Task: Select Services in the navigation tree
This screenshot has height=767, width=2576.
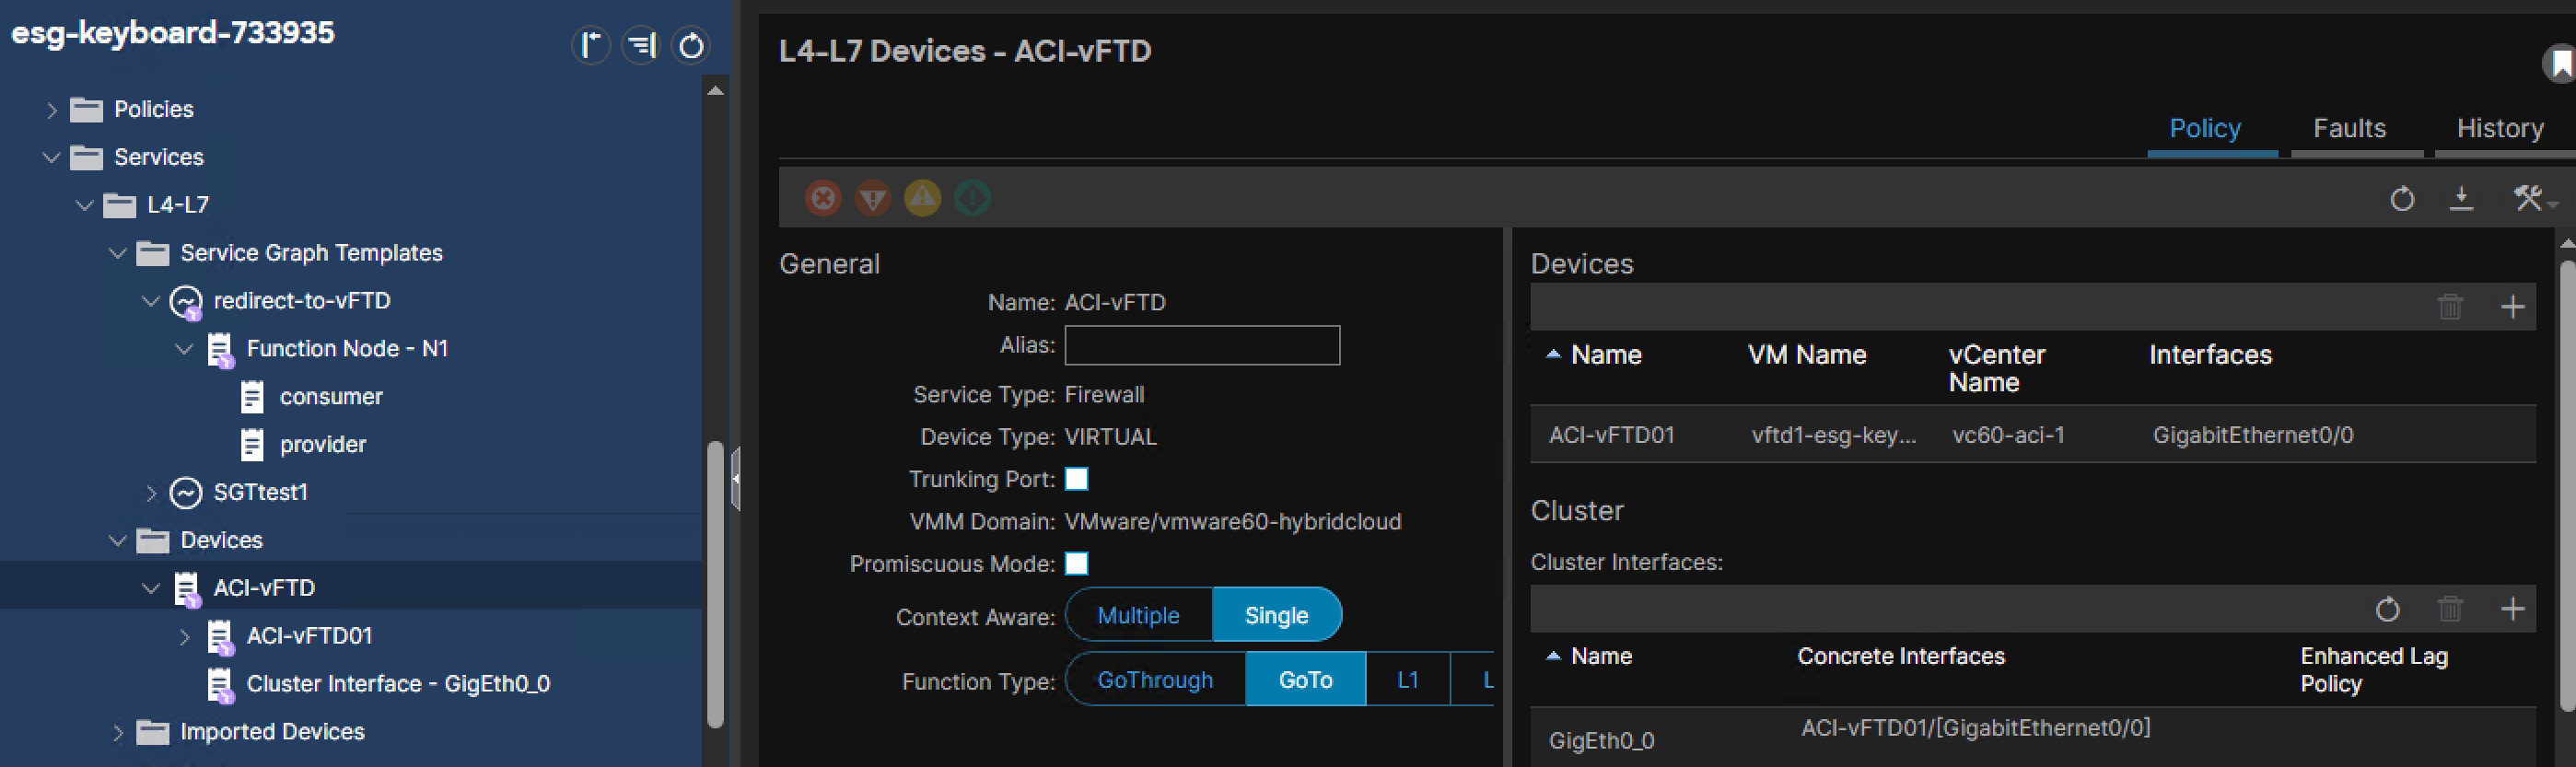Action: (158, 157)
